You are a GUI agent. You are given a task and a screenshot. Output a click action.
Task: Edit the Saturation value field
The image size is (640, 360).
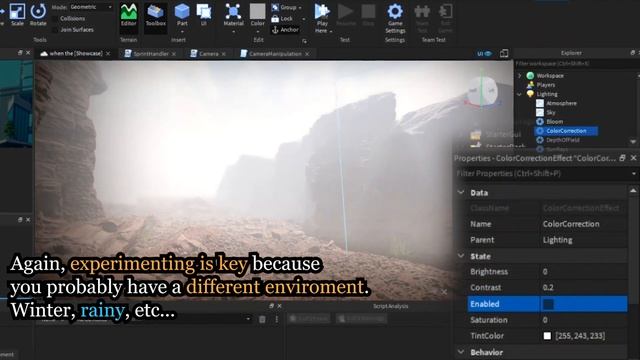coord(583,320)
